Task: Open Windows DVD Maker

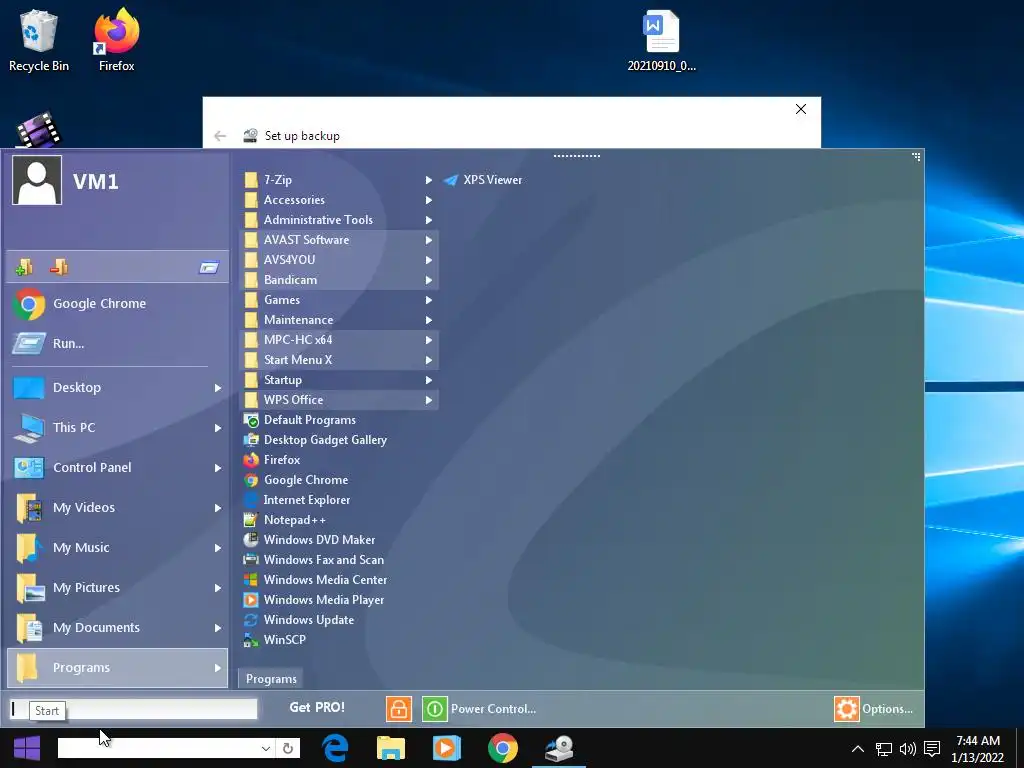Action: 310,540
